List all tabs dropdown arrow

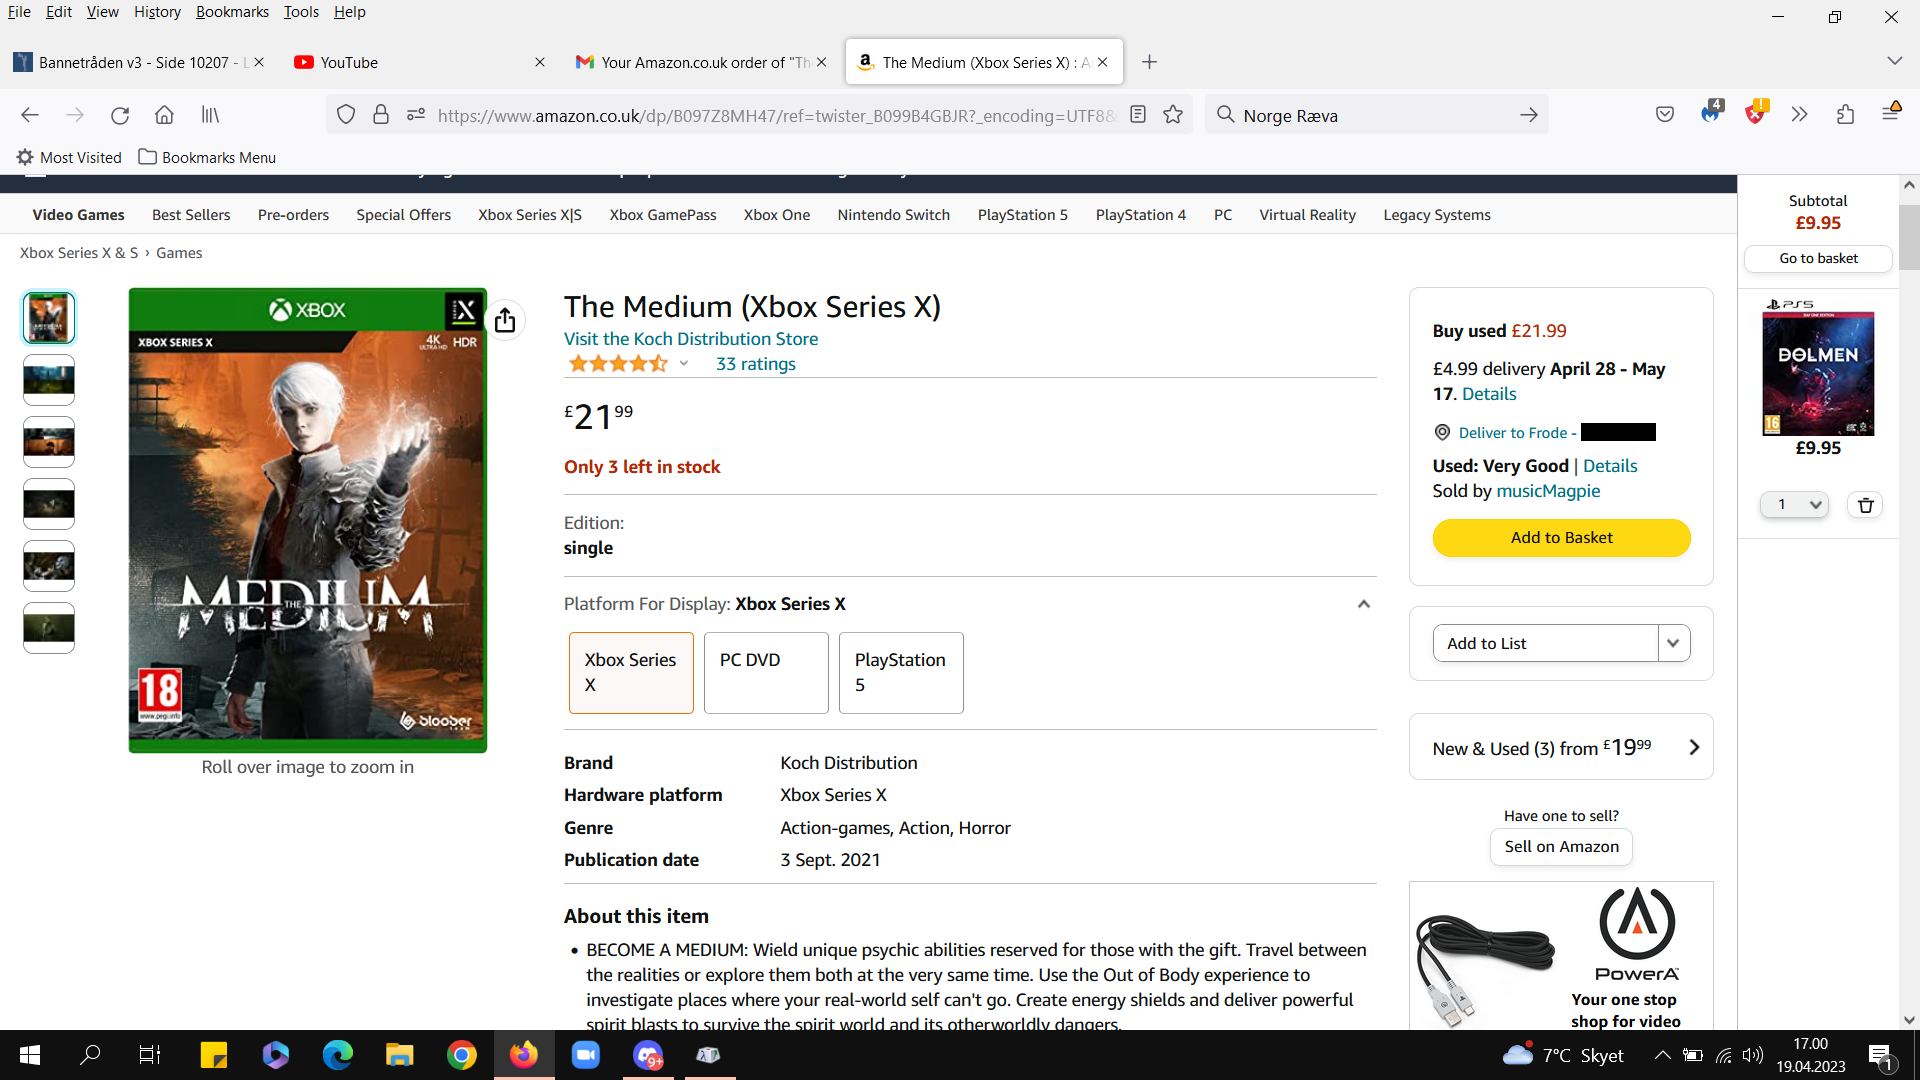[1894, 61]
